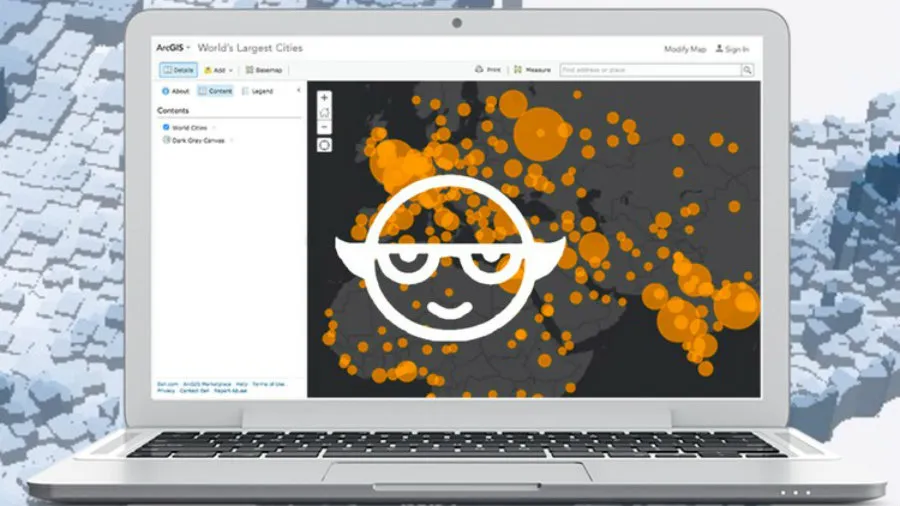Open the ArcGIS dropdown menu
900x506 pixels.
click(173, 48)
